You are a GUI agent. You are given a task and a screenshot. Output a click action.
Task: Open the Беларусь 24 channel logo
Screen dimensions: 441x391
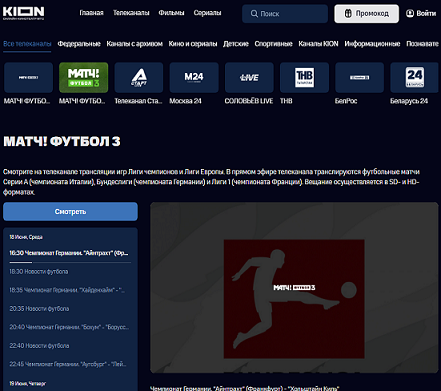tap(415, 77)
